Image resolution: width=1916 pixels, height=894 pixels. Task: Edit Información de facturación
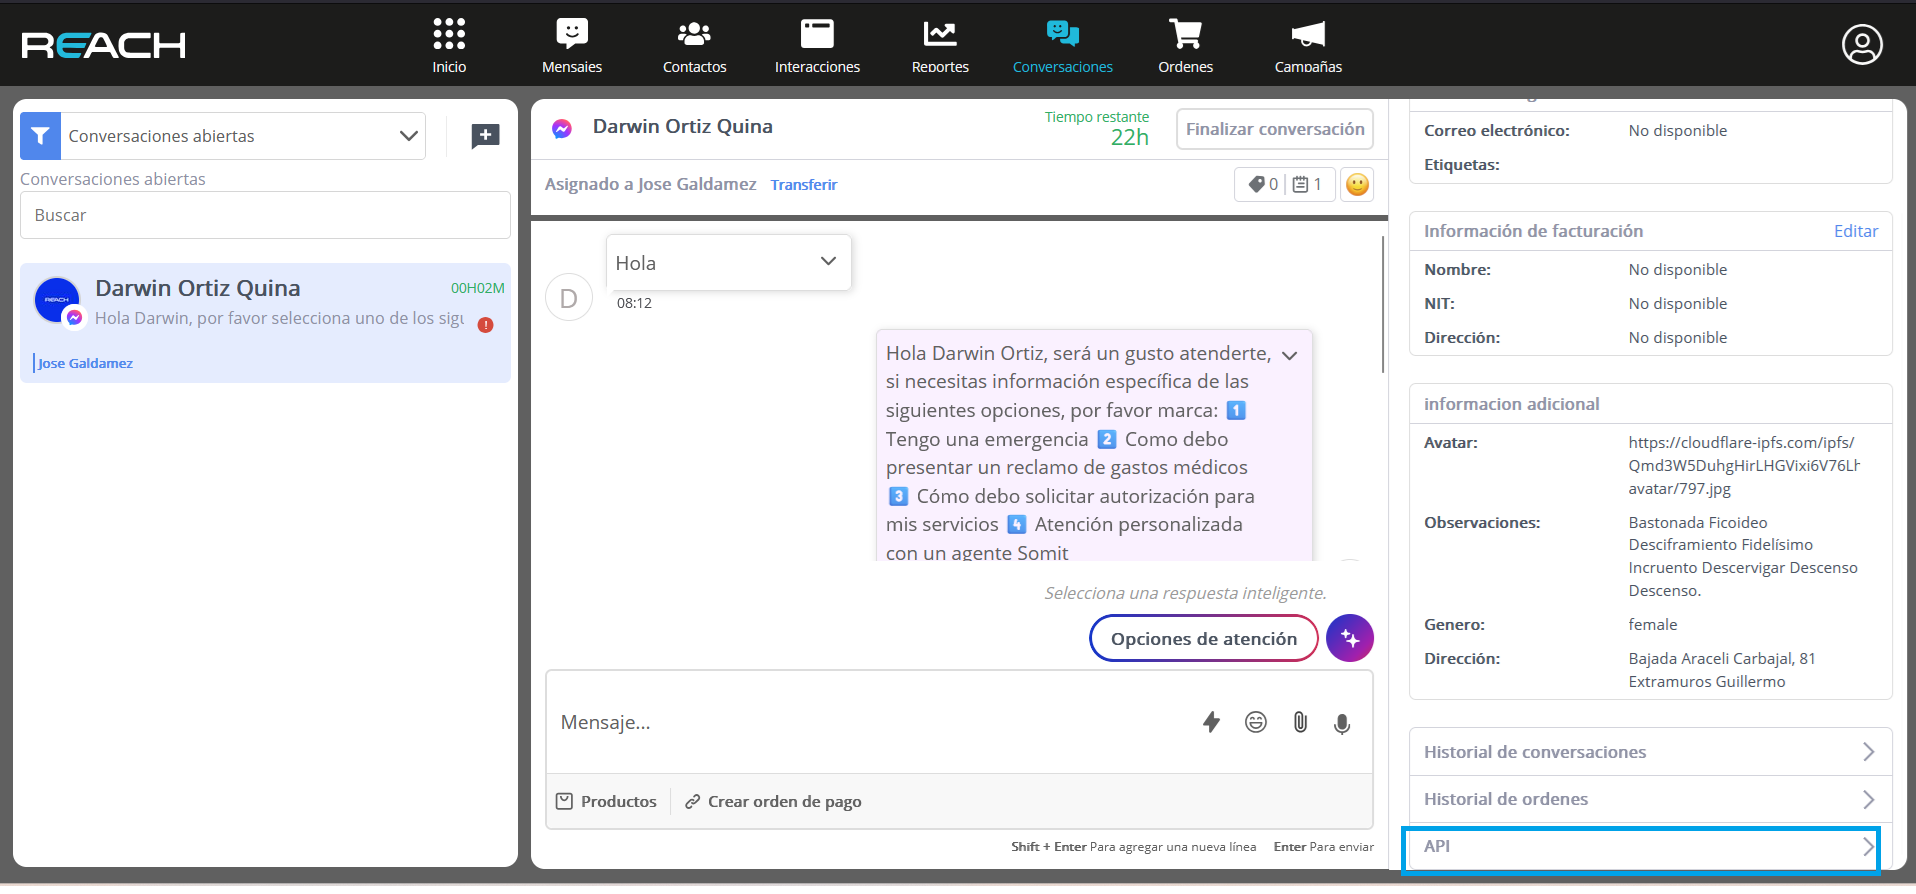click(1856, 231)
